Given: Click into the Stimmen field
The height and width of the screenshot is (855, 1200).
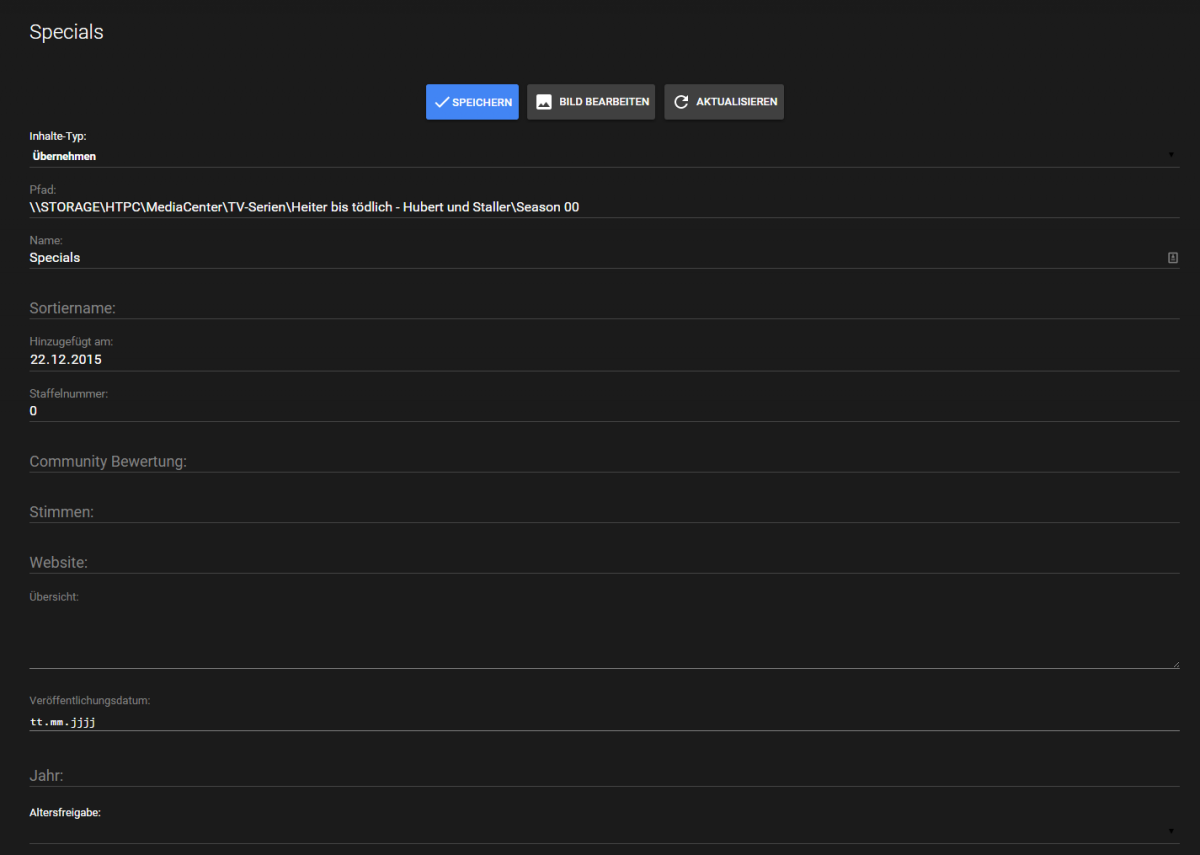Looking at the screenshot, I should pos(604,511).
